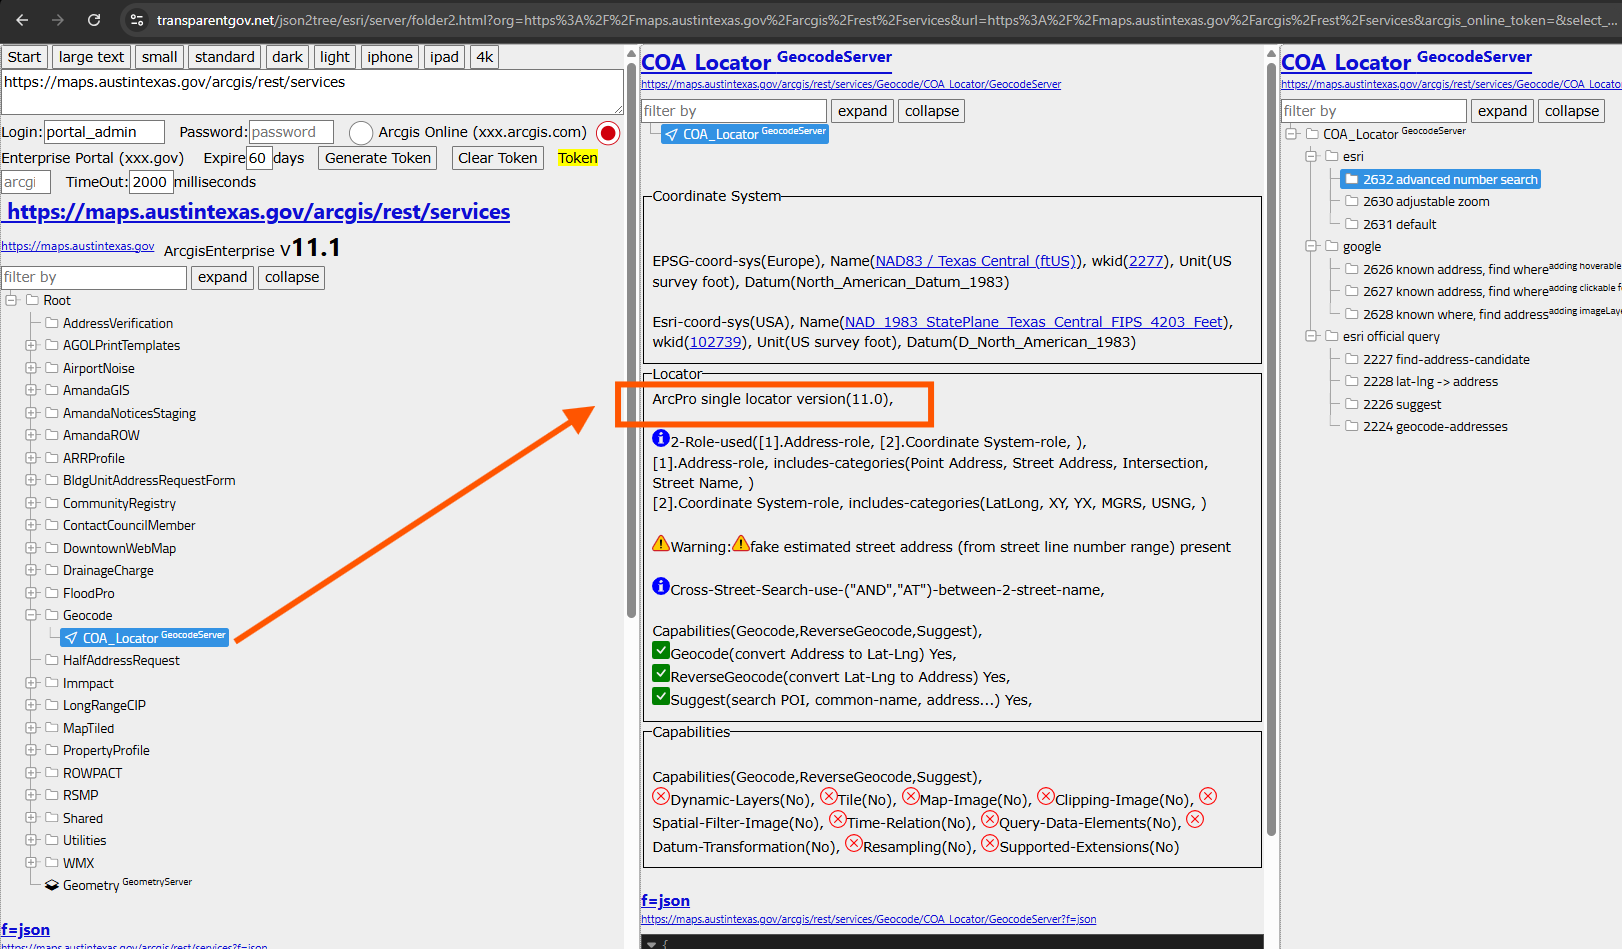
Task: Click the info icon beside Cross-Street-Search
Action: tap(660, 586)
